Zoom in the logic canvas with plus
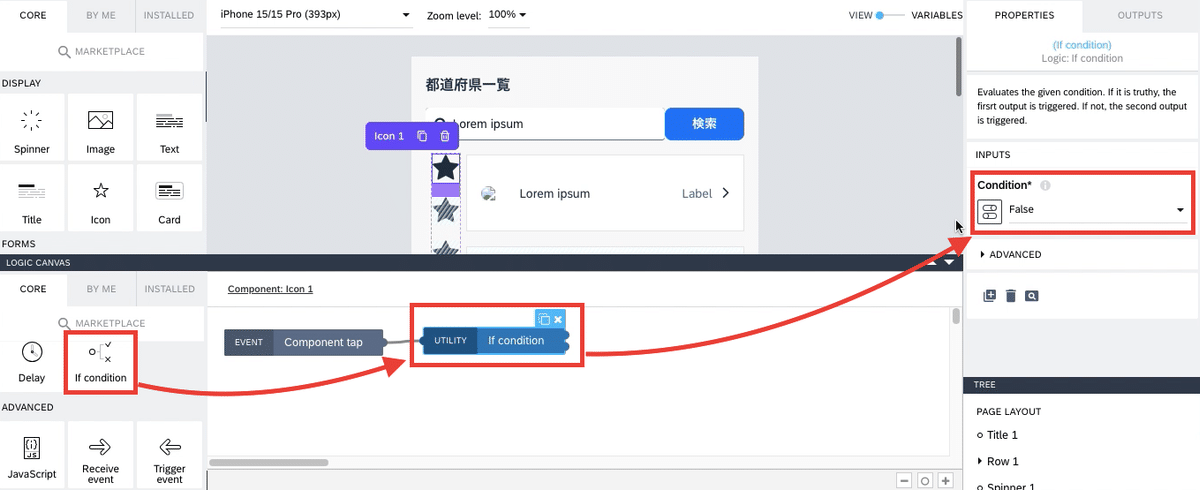The width and height of the screenshot is (1200, 490). coord(945,481)
